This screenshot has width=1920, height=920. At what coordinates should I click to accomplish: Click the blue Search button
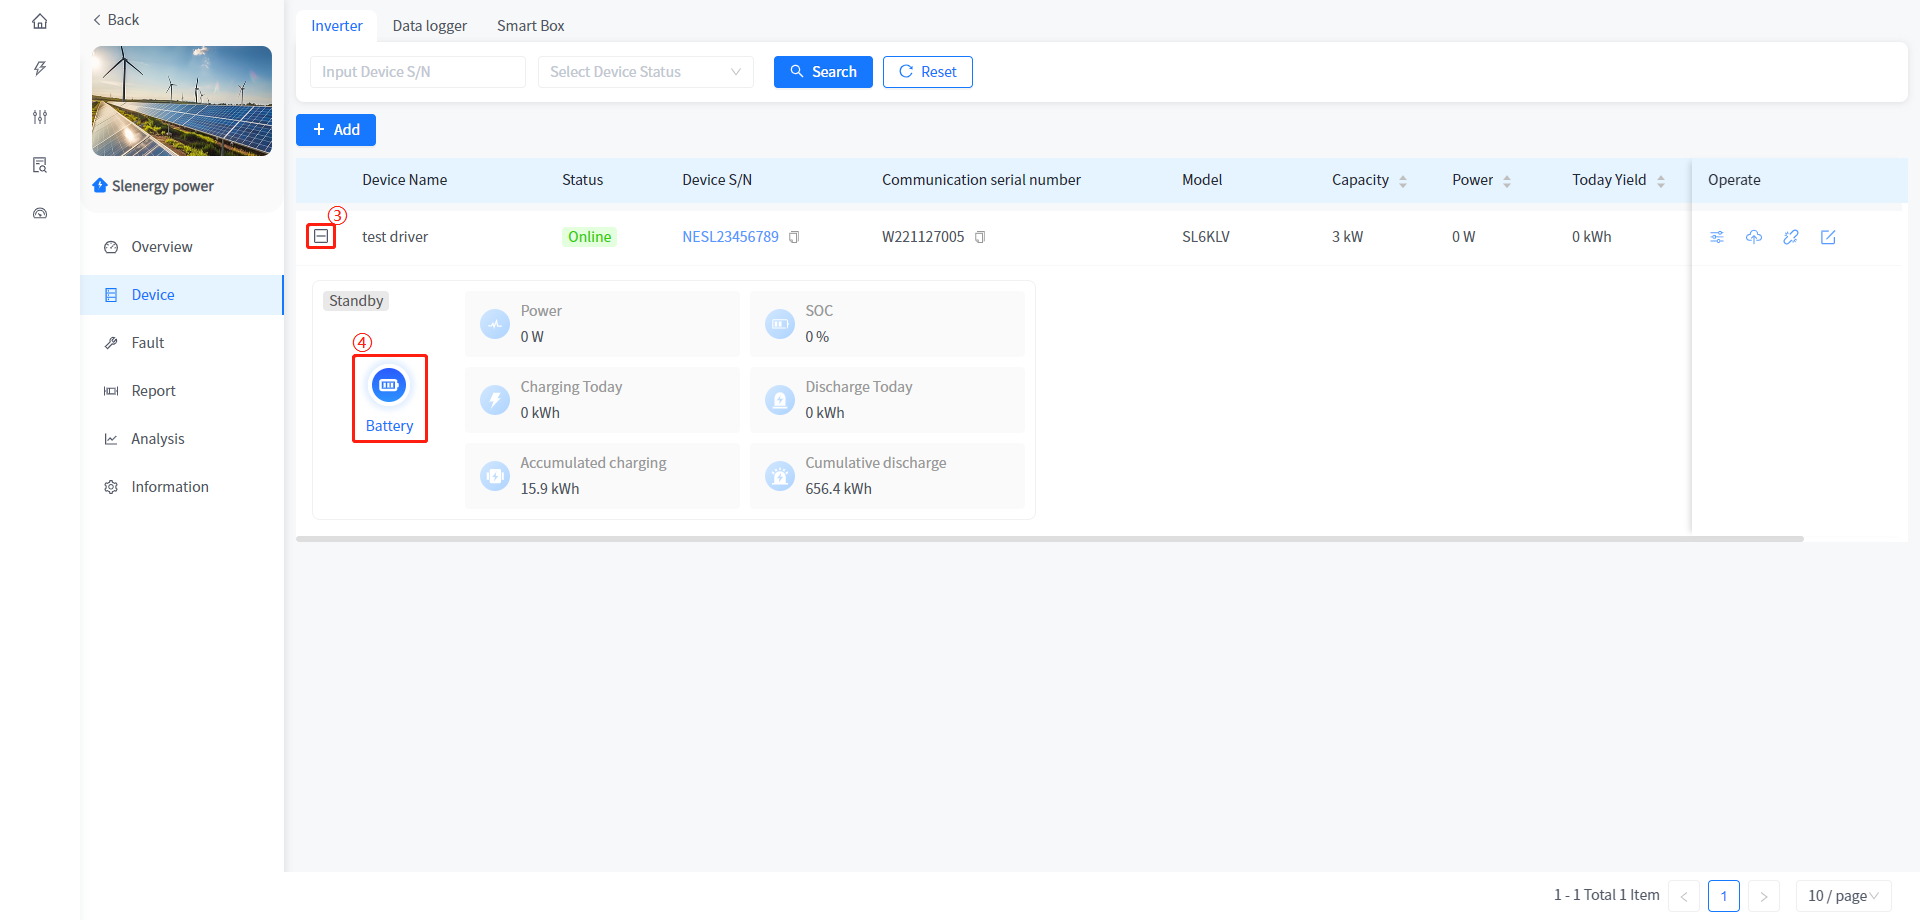pos(822,72)
